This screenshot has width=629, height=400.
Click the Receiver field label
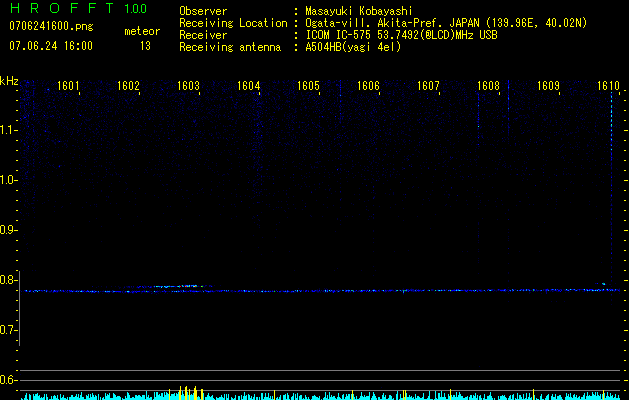(x=203, y=35)
